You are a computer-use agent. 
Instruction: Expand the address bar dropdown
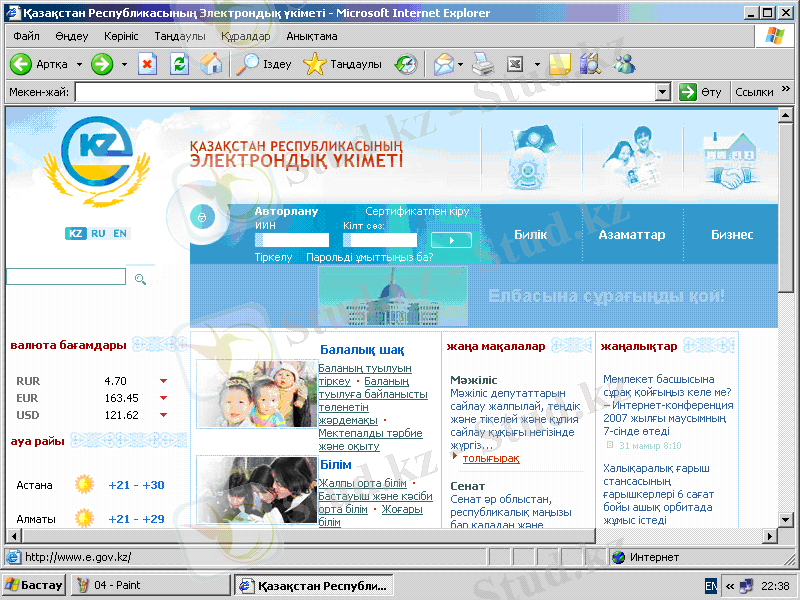(x=662, y=92)
